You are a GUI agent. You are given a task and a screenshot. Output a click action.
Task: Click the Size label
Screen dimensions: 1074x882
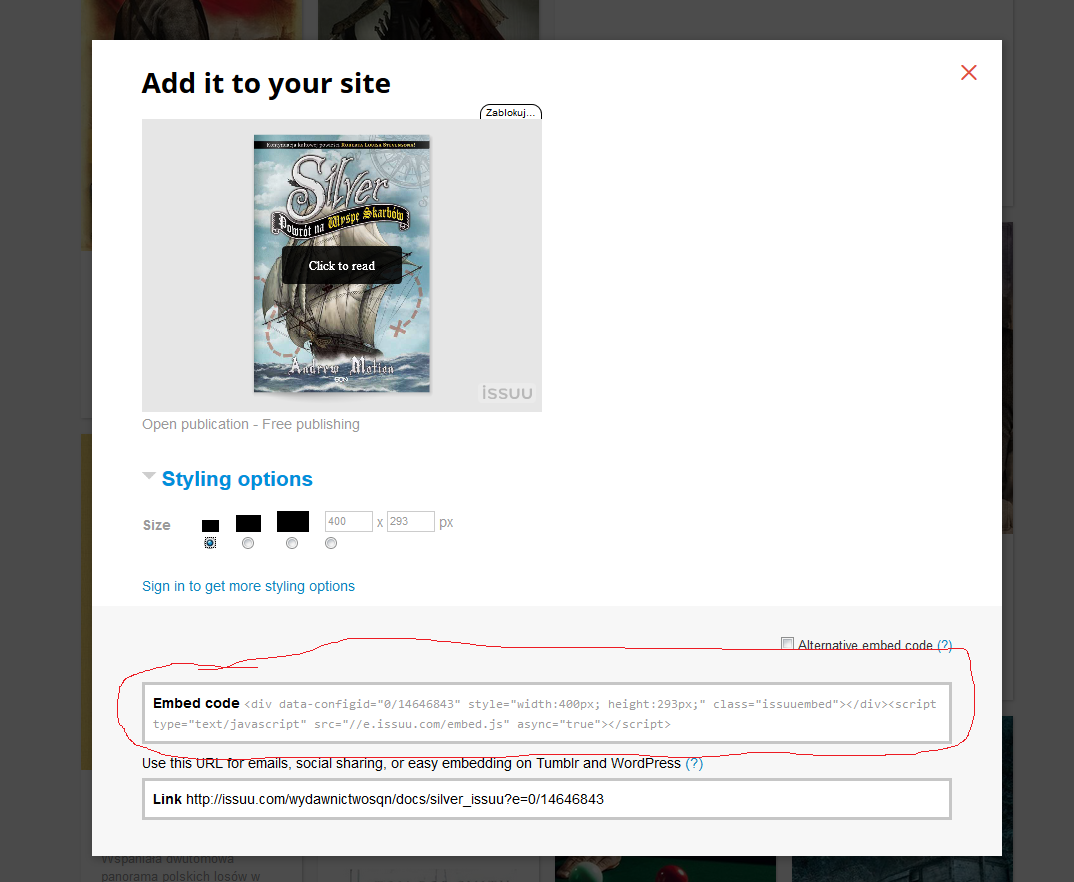(x=156, y=525)
